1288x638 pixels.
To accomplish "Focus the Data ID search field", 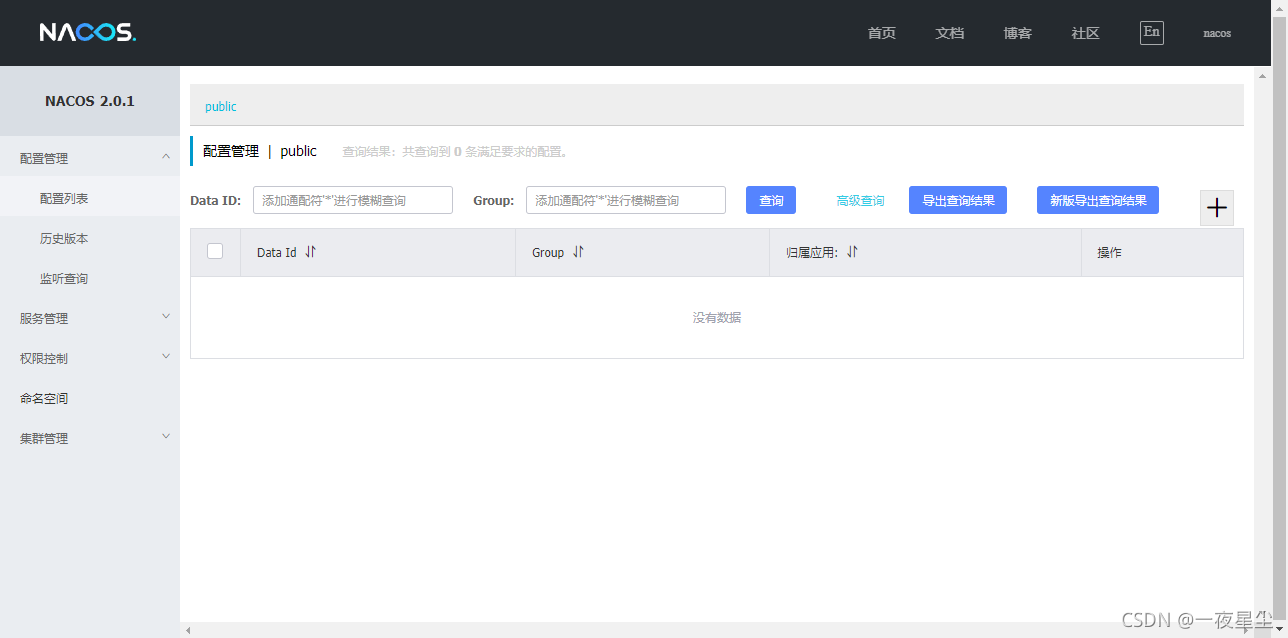I will (353, 200).
